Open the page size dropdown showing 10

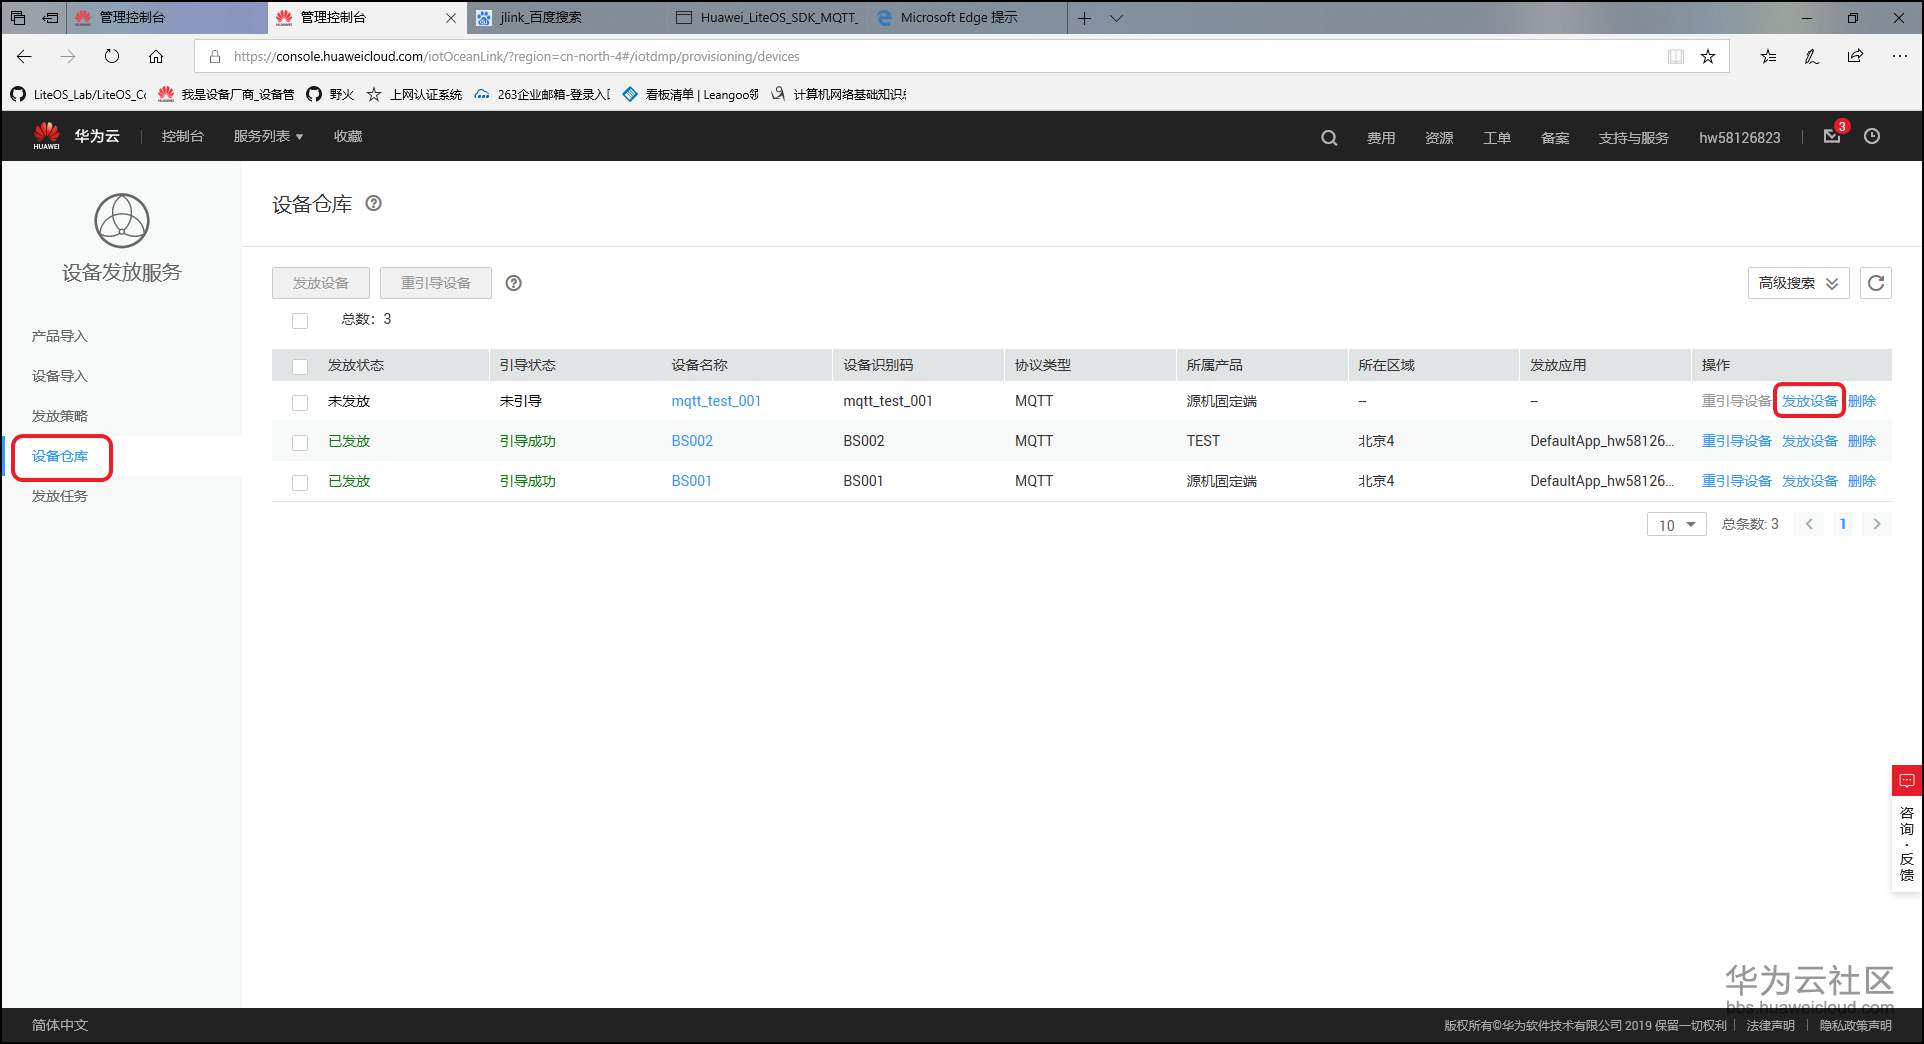coord(1676,524)
